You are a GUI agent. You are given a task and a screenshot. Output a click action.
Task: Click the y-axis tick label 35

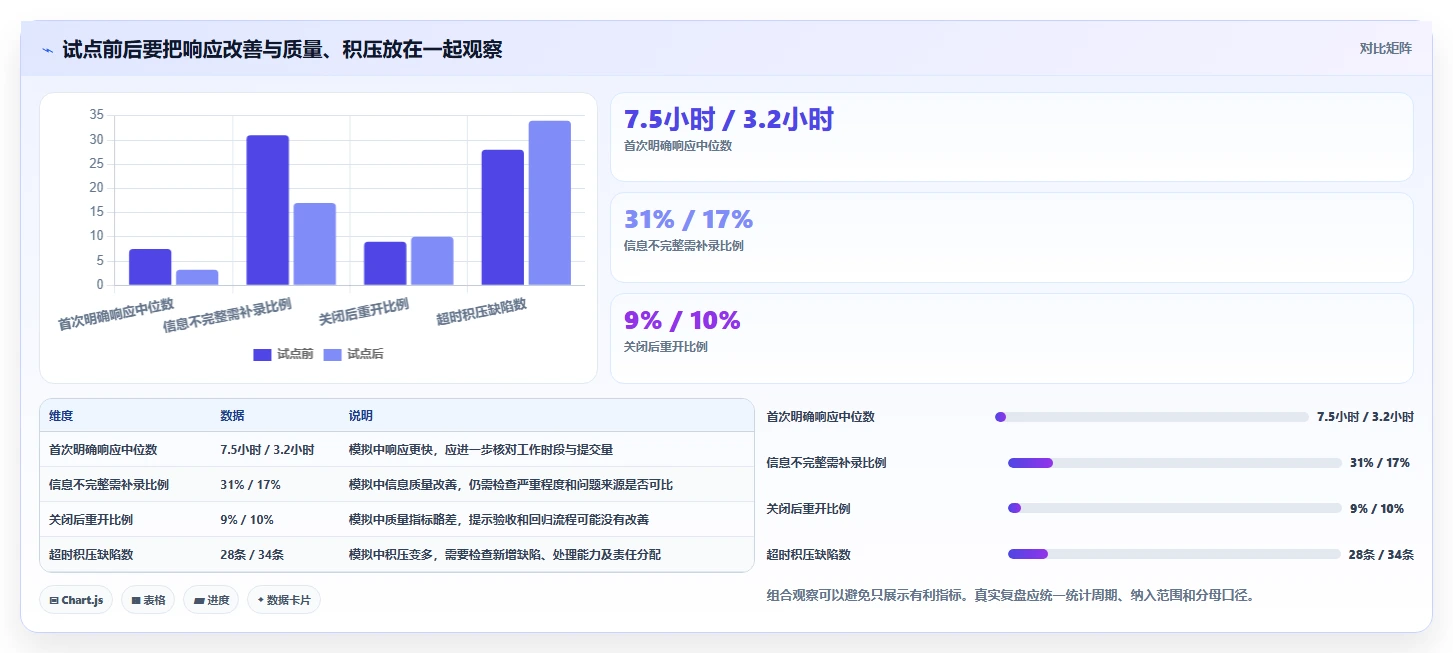pos(96,115)
